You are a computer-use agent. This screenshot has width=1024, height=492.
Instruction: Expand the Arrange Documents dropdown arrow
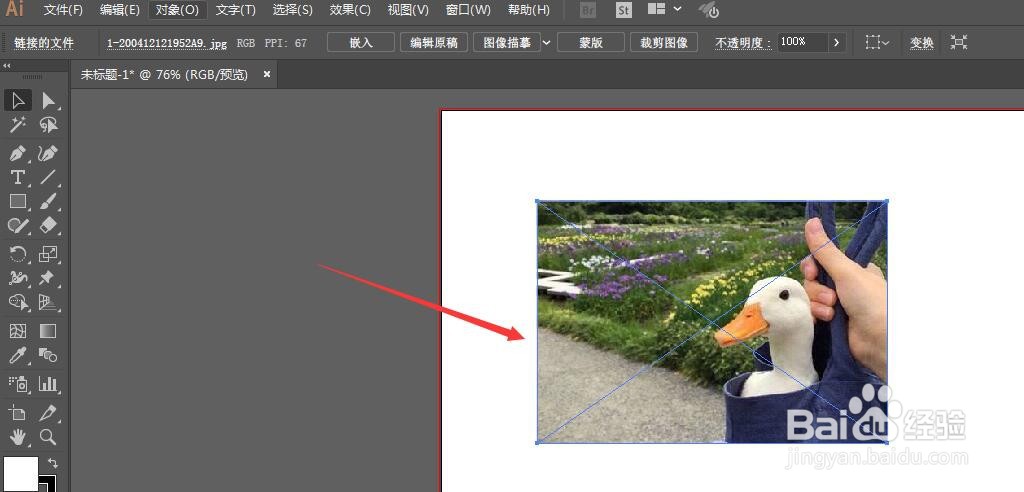pyautogui.click(x=677, y=9)
